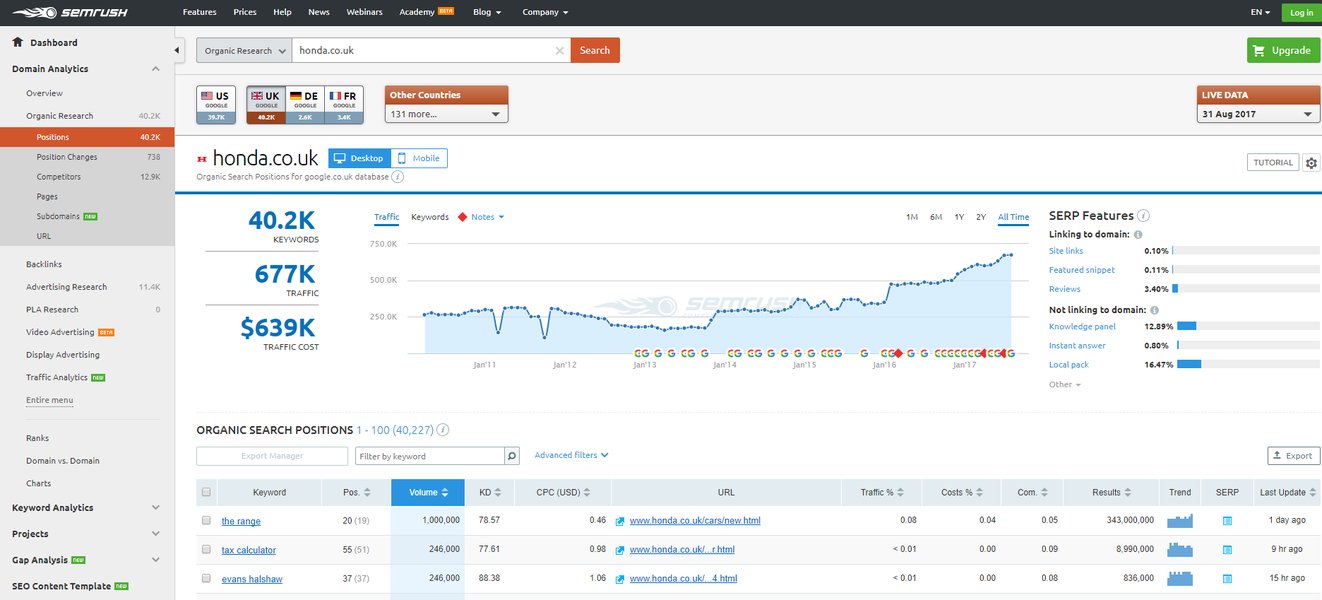Expand Advanced filters

pyautogui.click(x=571, y=455)
